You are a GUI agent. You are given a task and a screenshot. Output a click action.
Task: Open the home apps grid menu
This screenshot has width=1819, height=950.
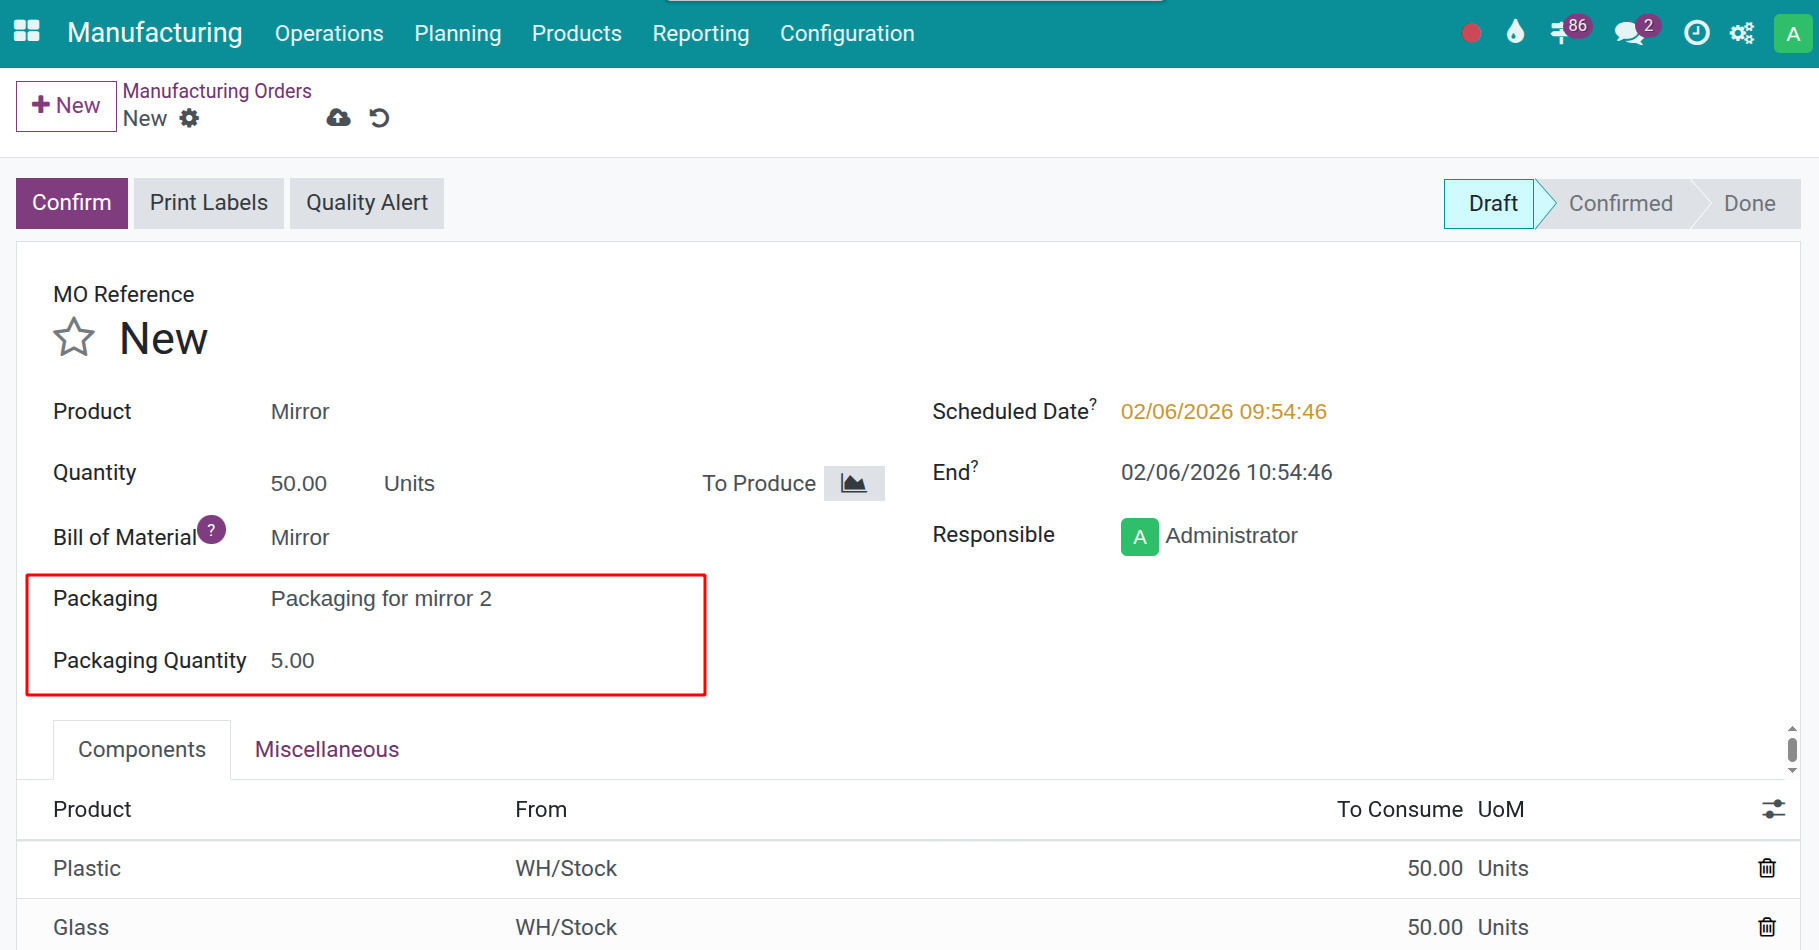27,32
